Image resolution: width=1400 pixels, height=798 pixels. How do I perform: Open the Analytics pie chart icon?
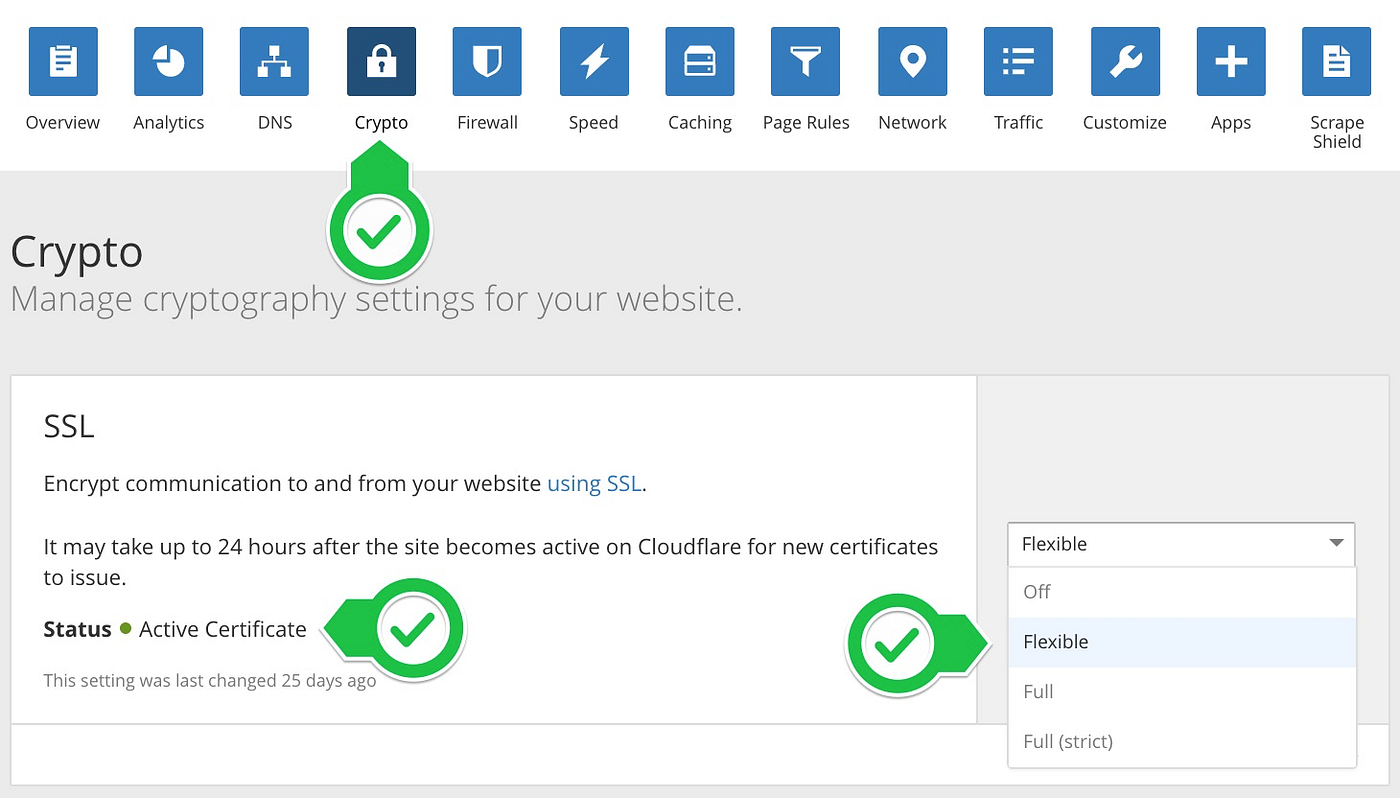click(x=168, y=61)
